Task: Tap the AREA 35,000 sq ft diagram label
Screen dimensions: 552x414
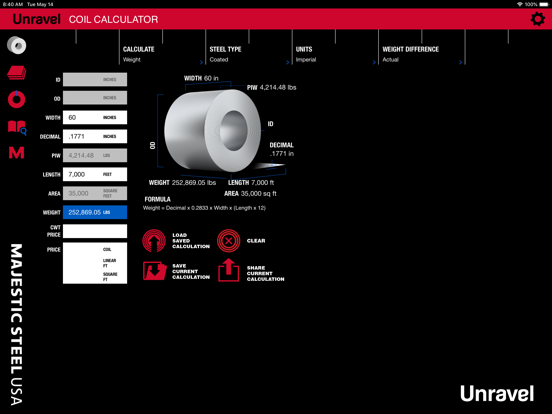Action: [250, 194]
